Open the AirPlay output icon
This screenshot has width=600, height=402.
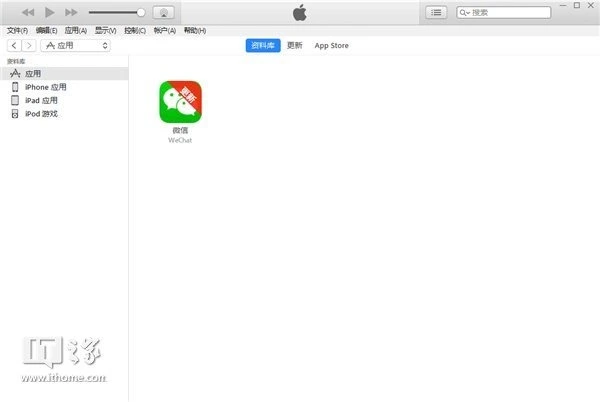pyautogui.click(x=165, y=12)
